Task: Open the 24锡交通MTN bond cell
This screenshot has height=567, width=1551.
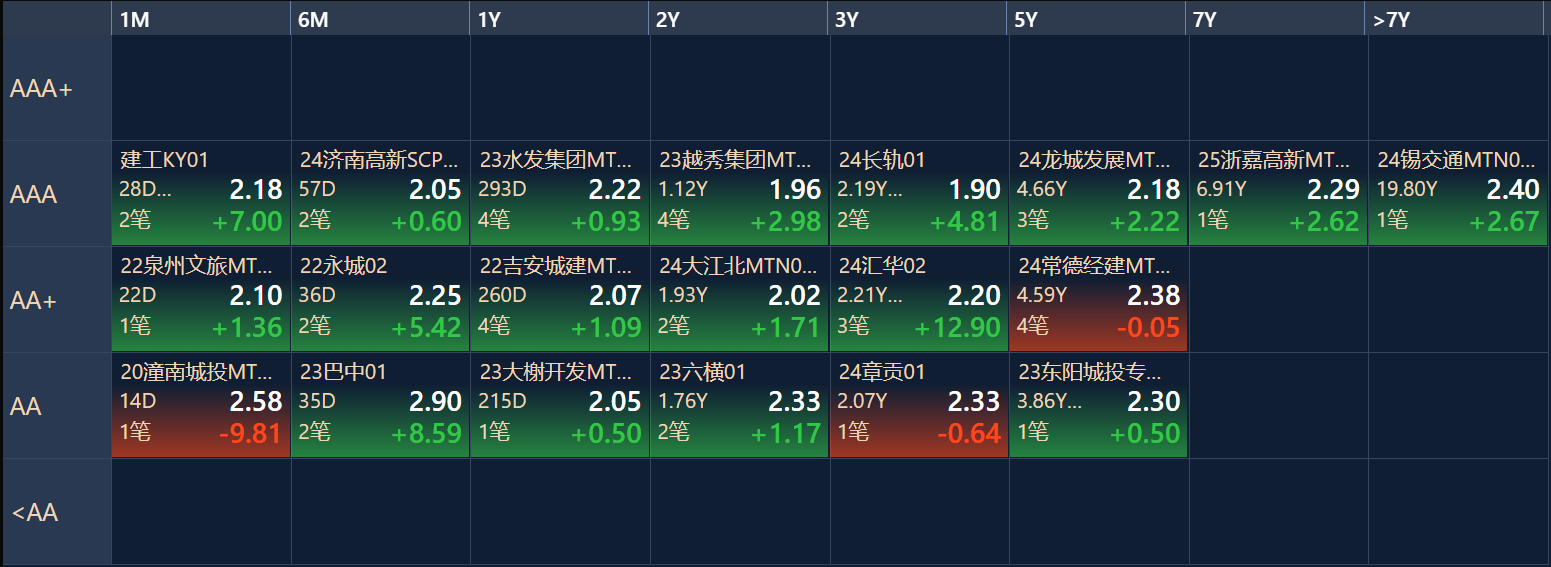Action: (x=1457, y=193)
